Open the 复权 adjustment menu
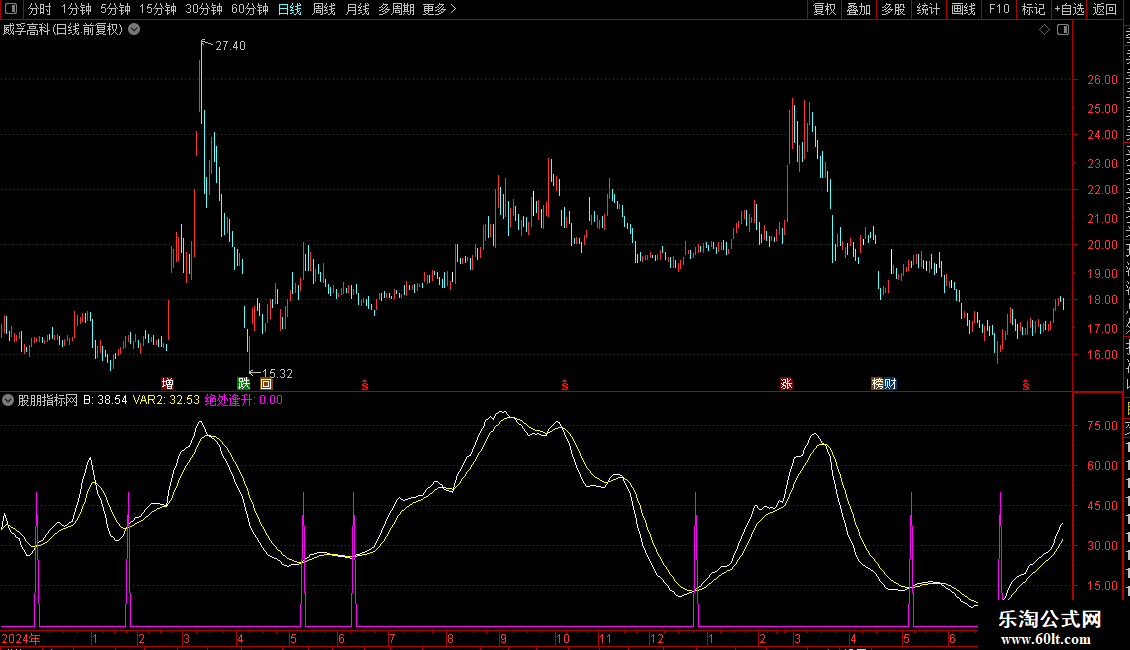Image resolution: width=1130 pixels, height=650 pixels. pyautogui.click(x=824, y=9)
